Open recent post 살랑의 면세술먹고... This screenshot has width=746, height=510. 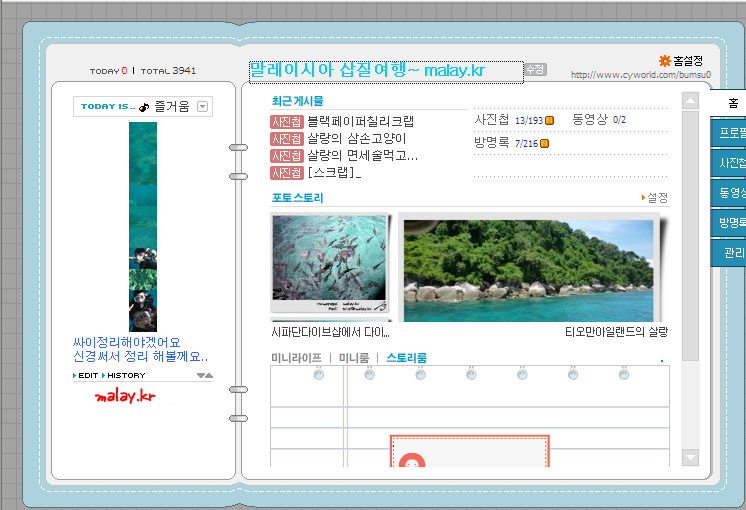pyautogui.click(x=362, y=156)
